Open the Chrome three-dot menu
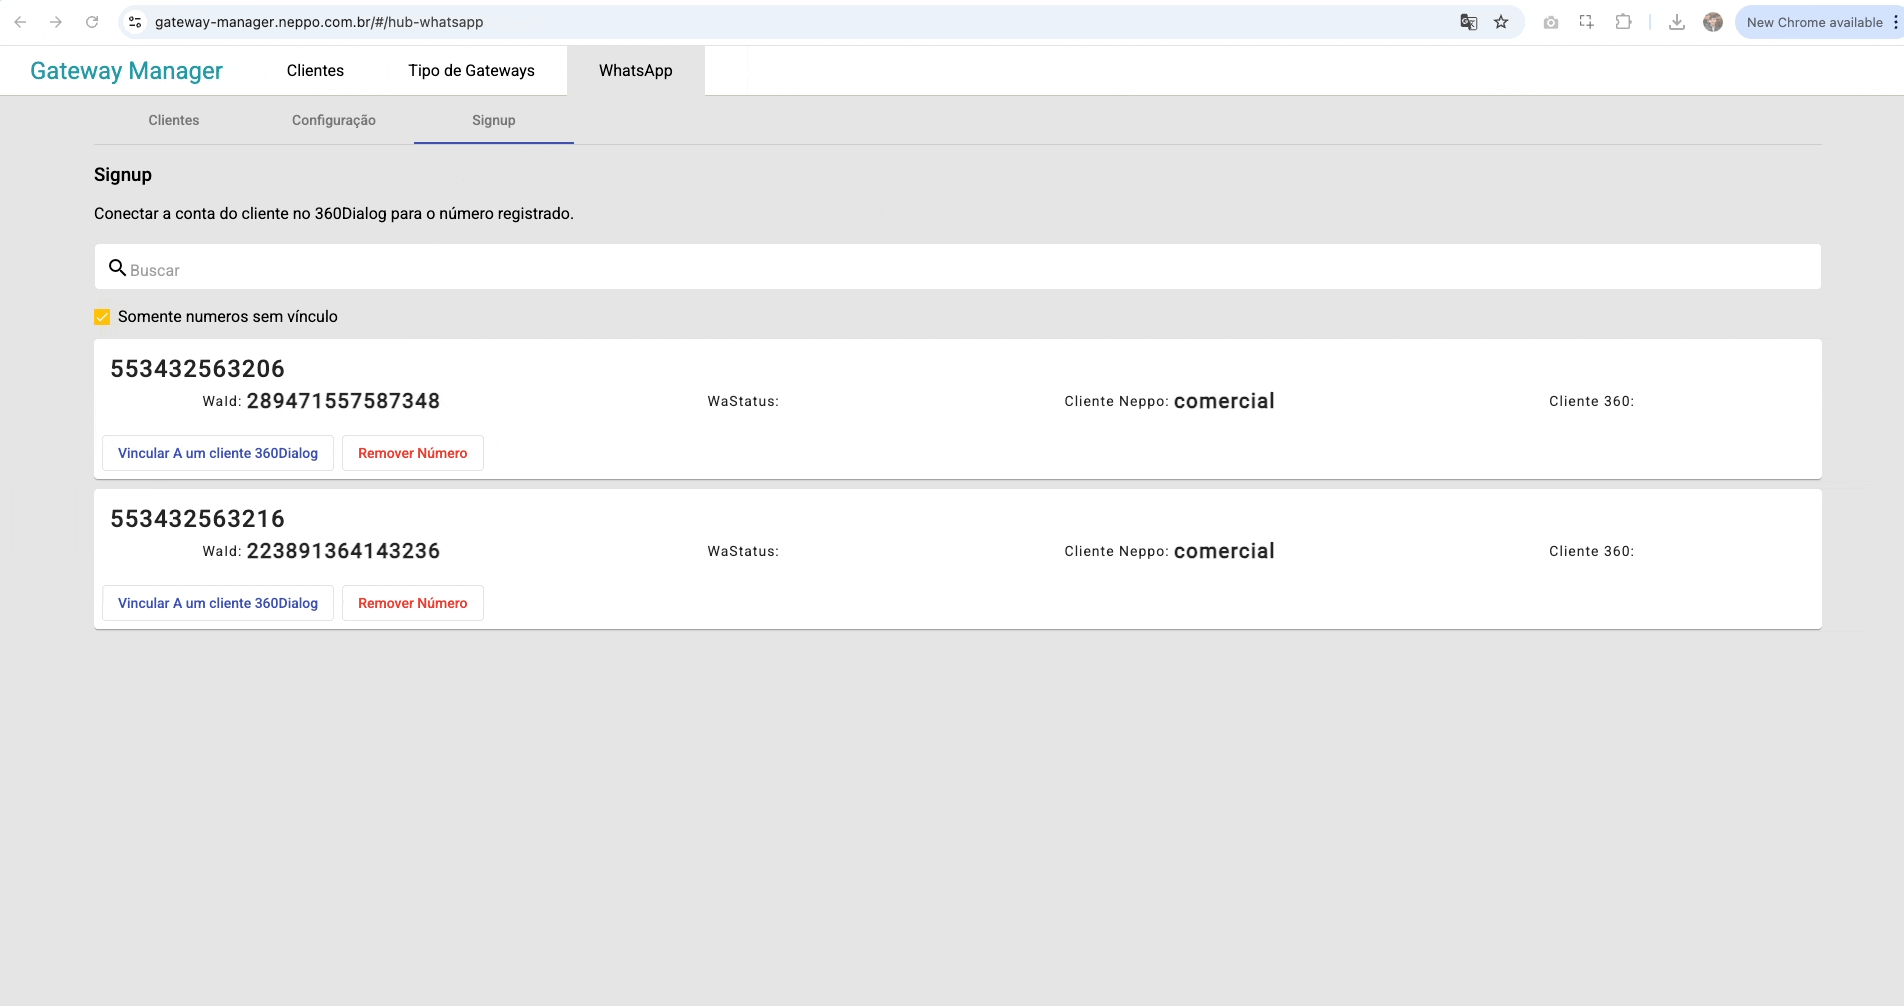 pos(1895,22)
